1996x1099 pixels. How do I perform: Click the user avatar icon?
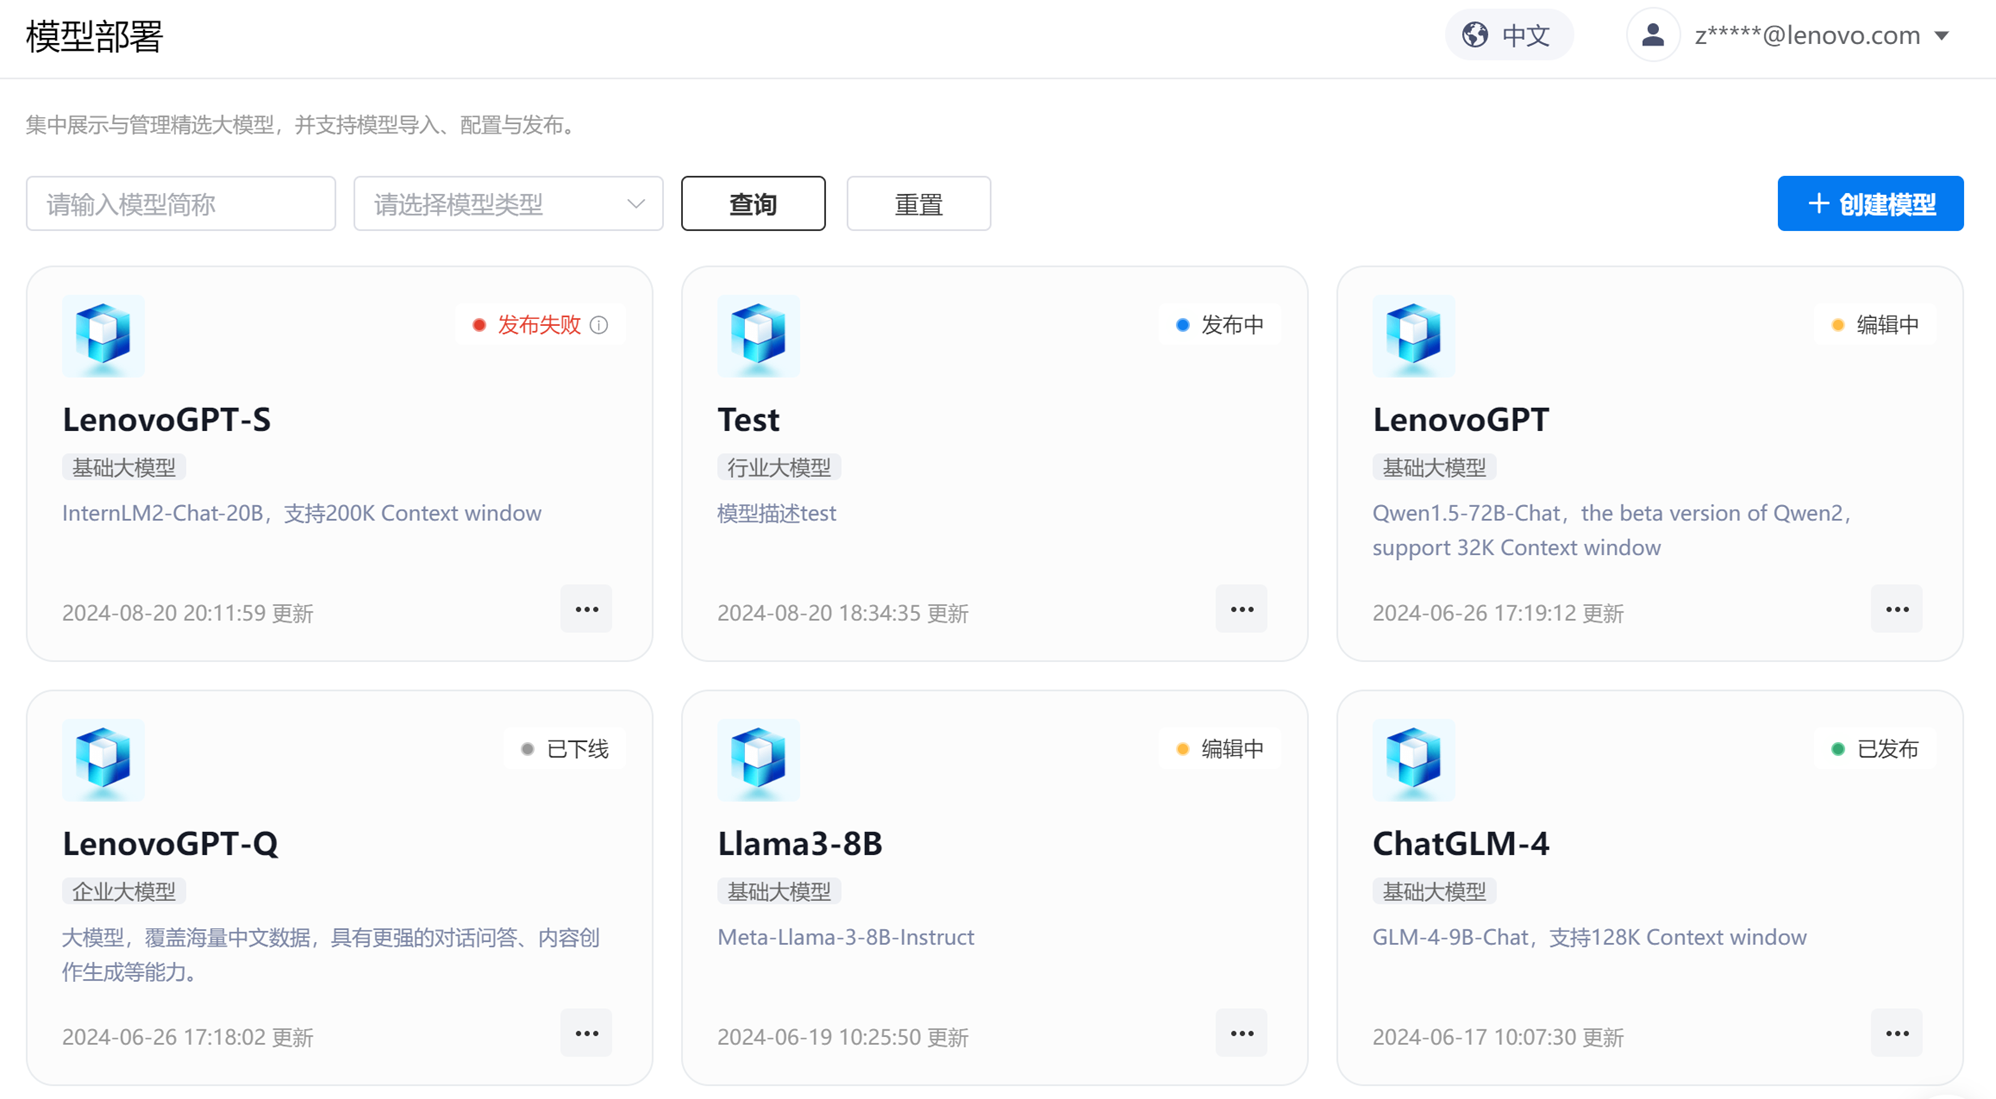point(1652,35)
